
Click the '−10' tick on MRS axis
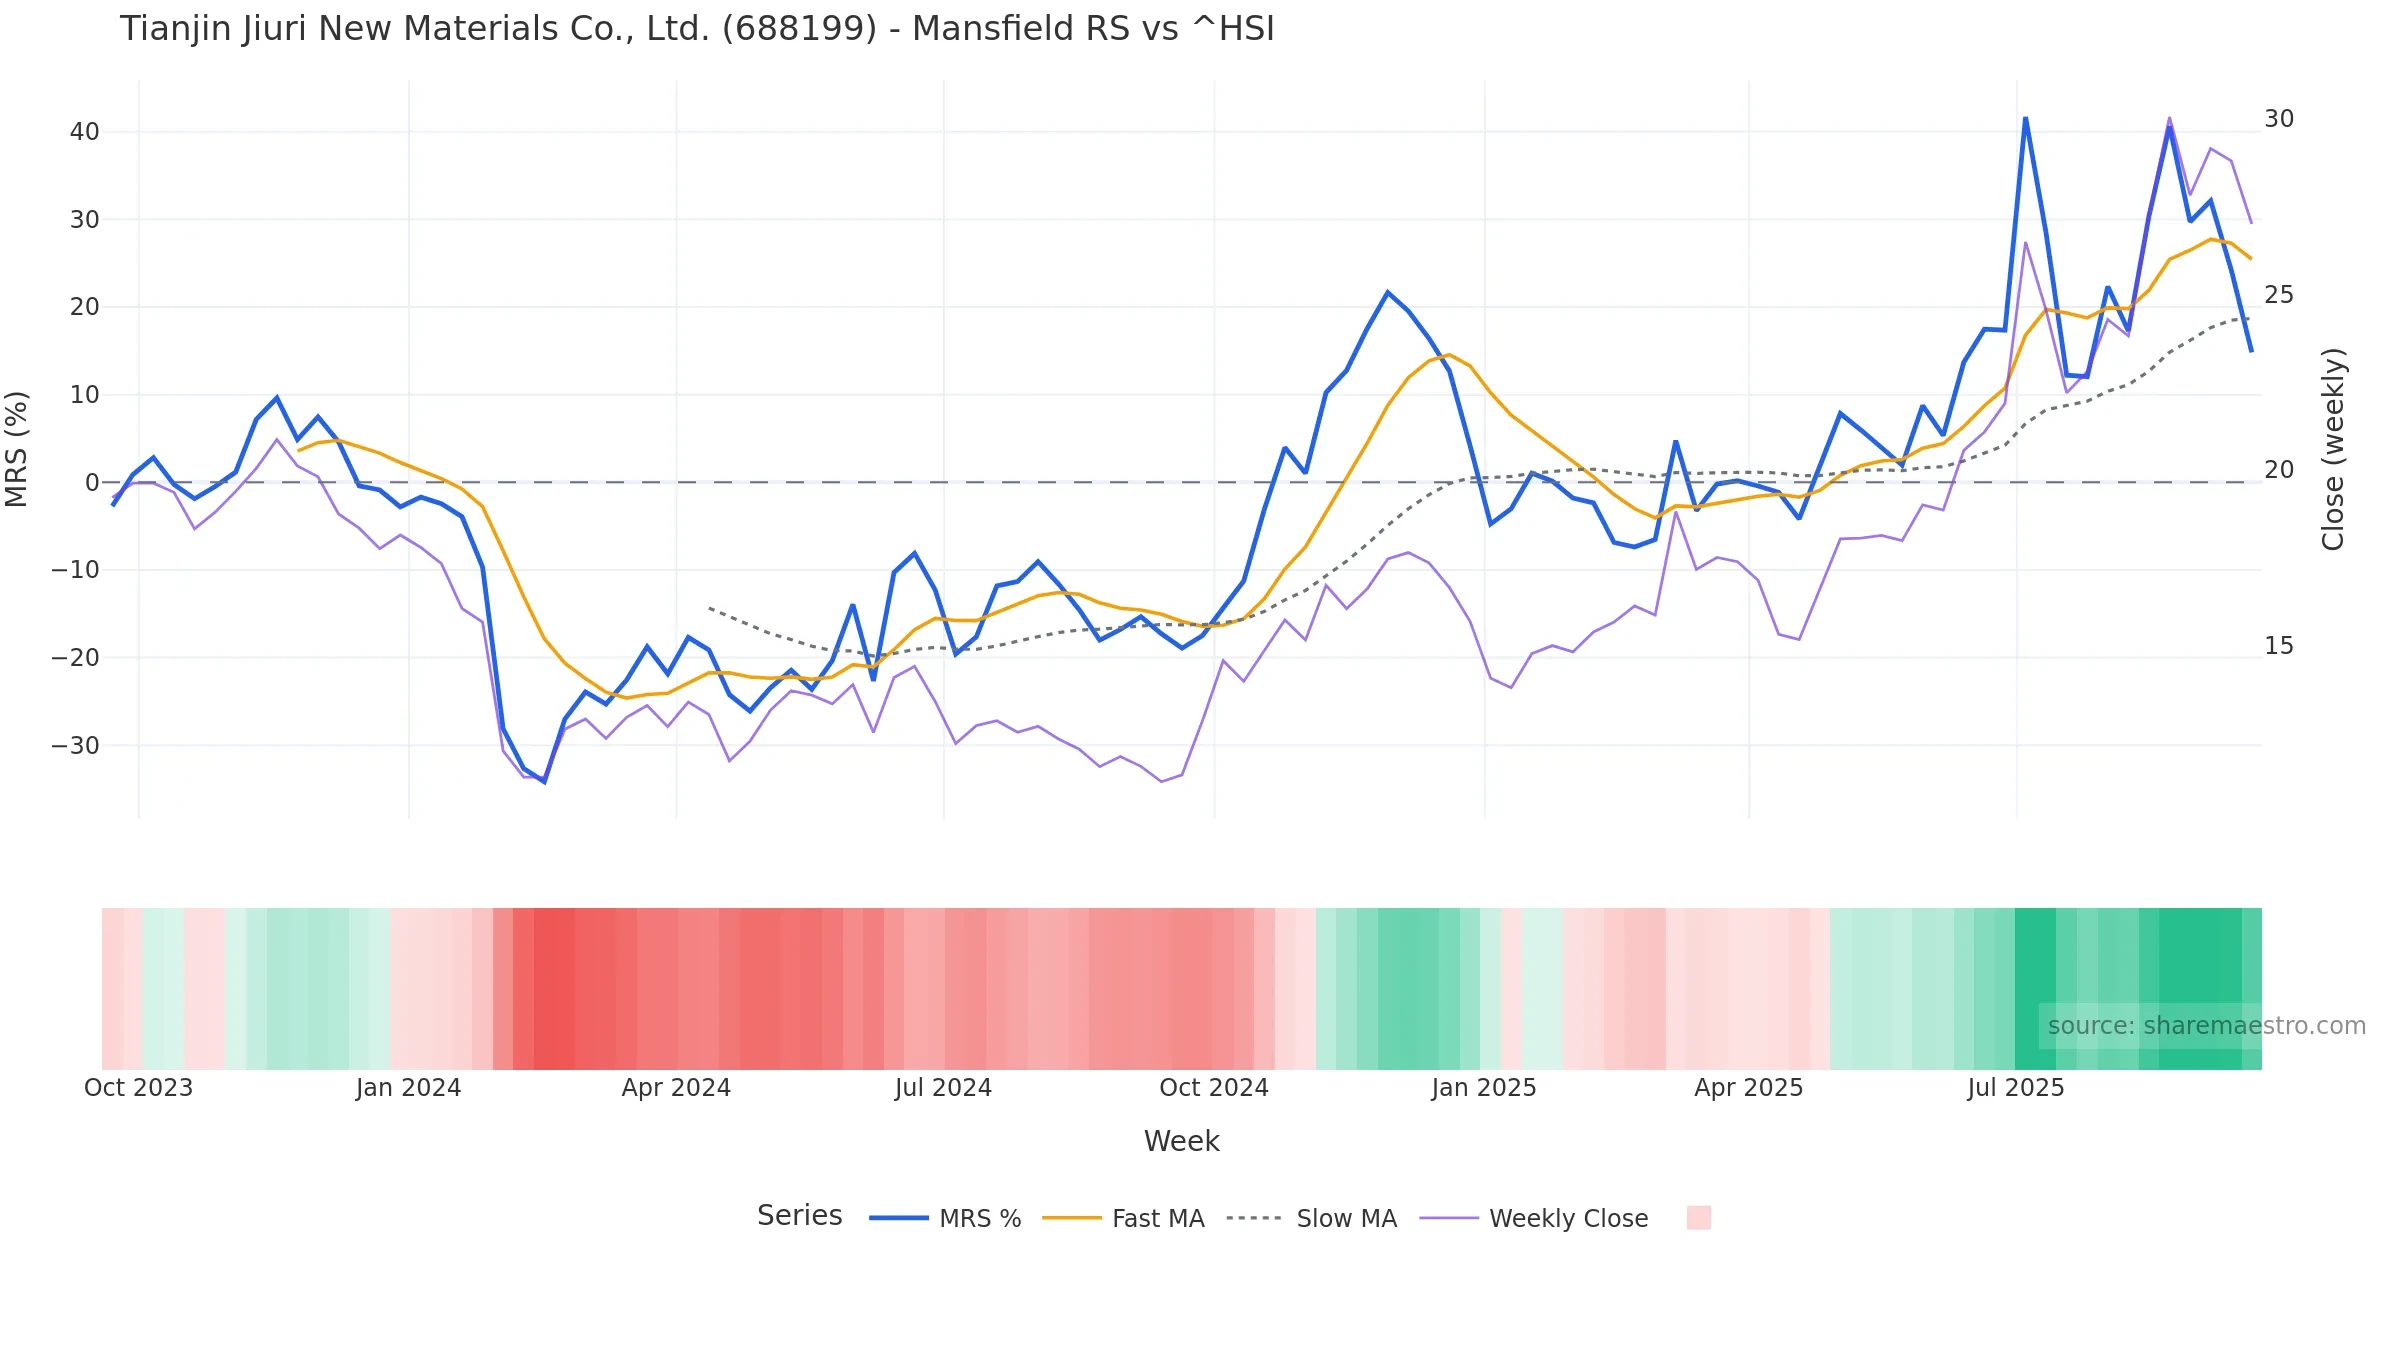pos(76,570)
